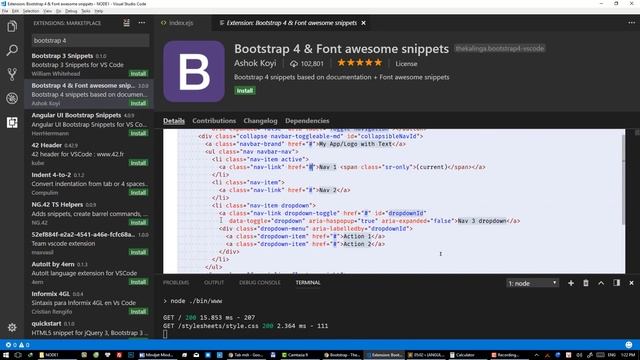Screen dimensions: 640x360
Task: Click the details view vertical scrollbar
Action: coord(623,180)
